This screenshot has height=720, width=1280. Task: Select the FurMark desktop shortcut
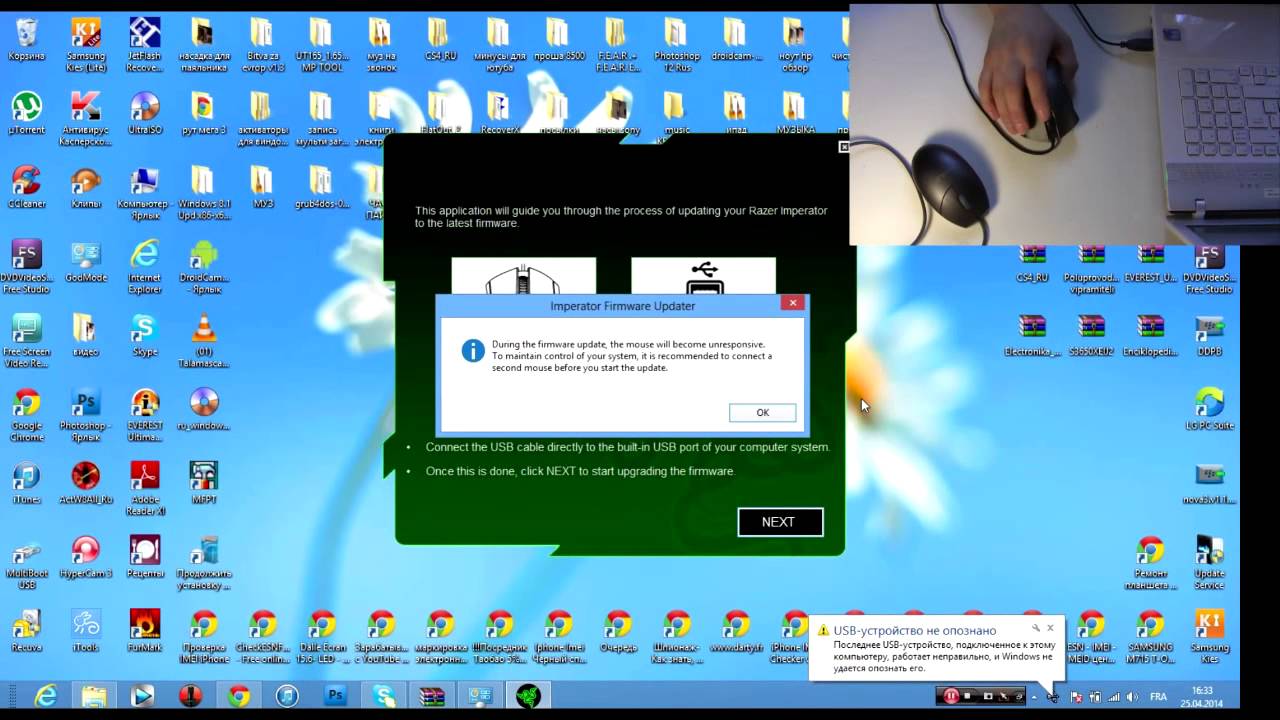[x=145, y=631]
